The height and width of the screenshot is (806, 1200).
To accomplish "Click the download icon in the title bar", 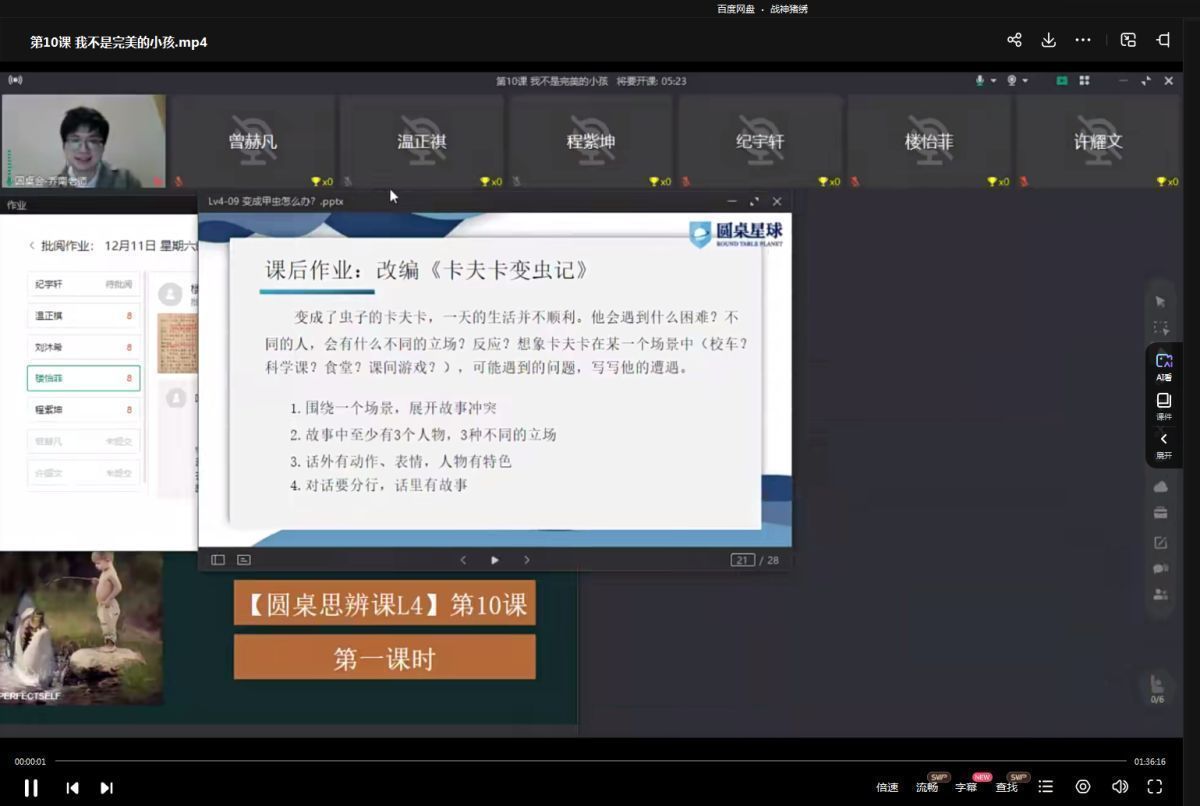I will (1048, 40).
